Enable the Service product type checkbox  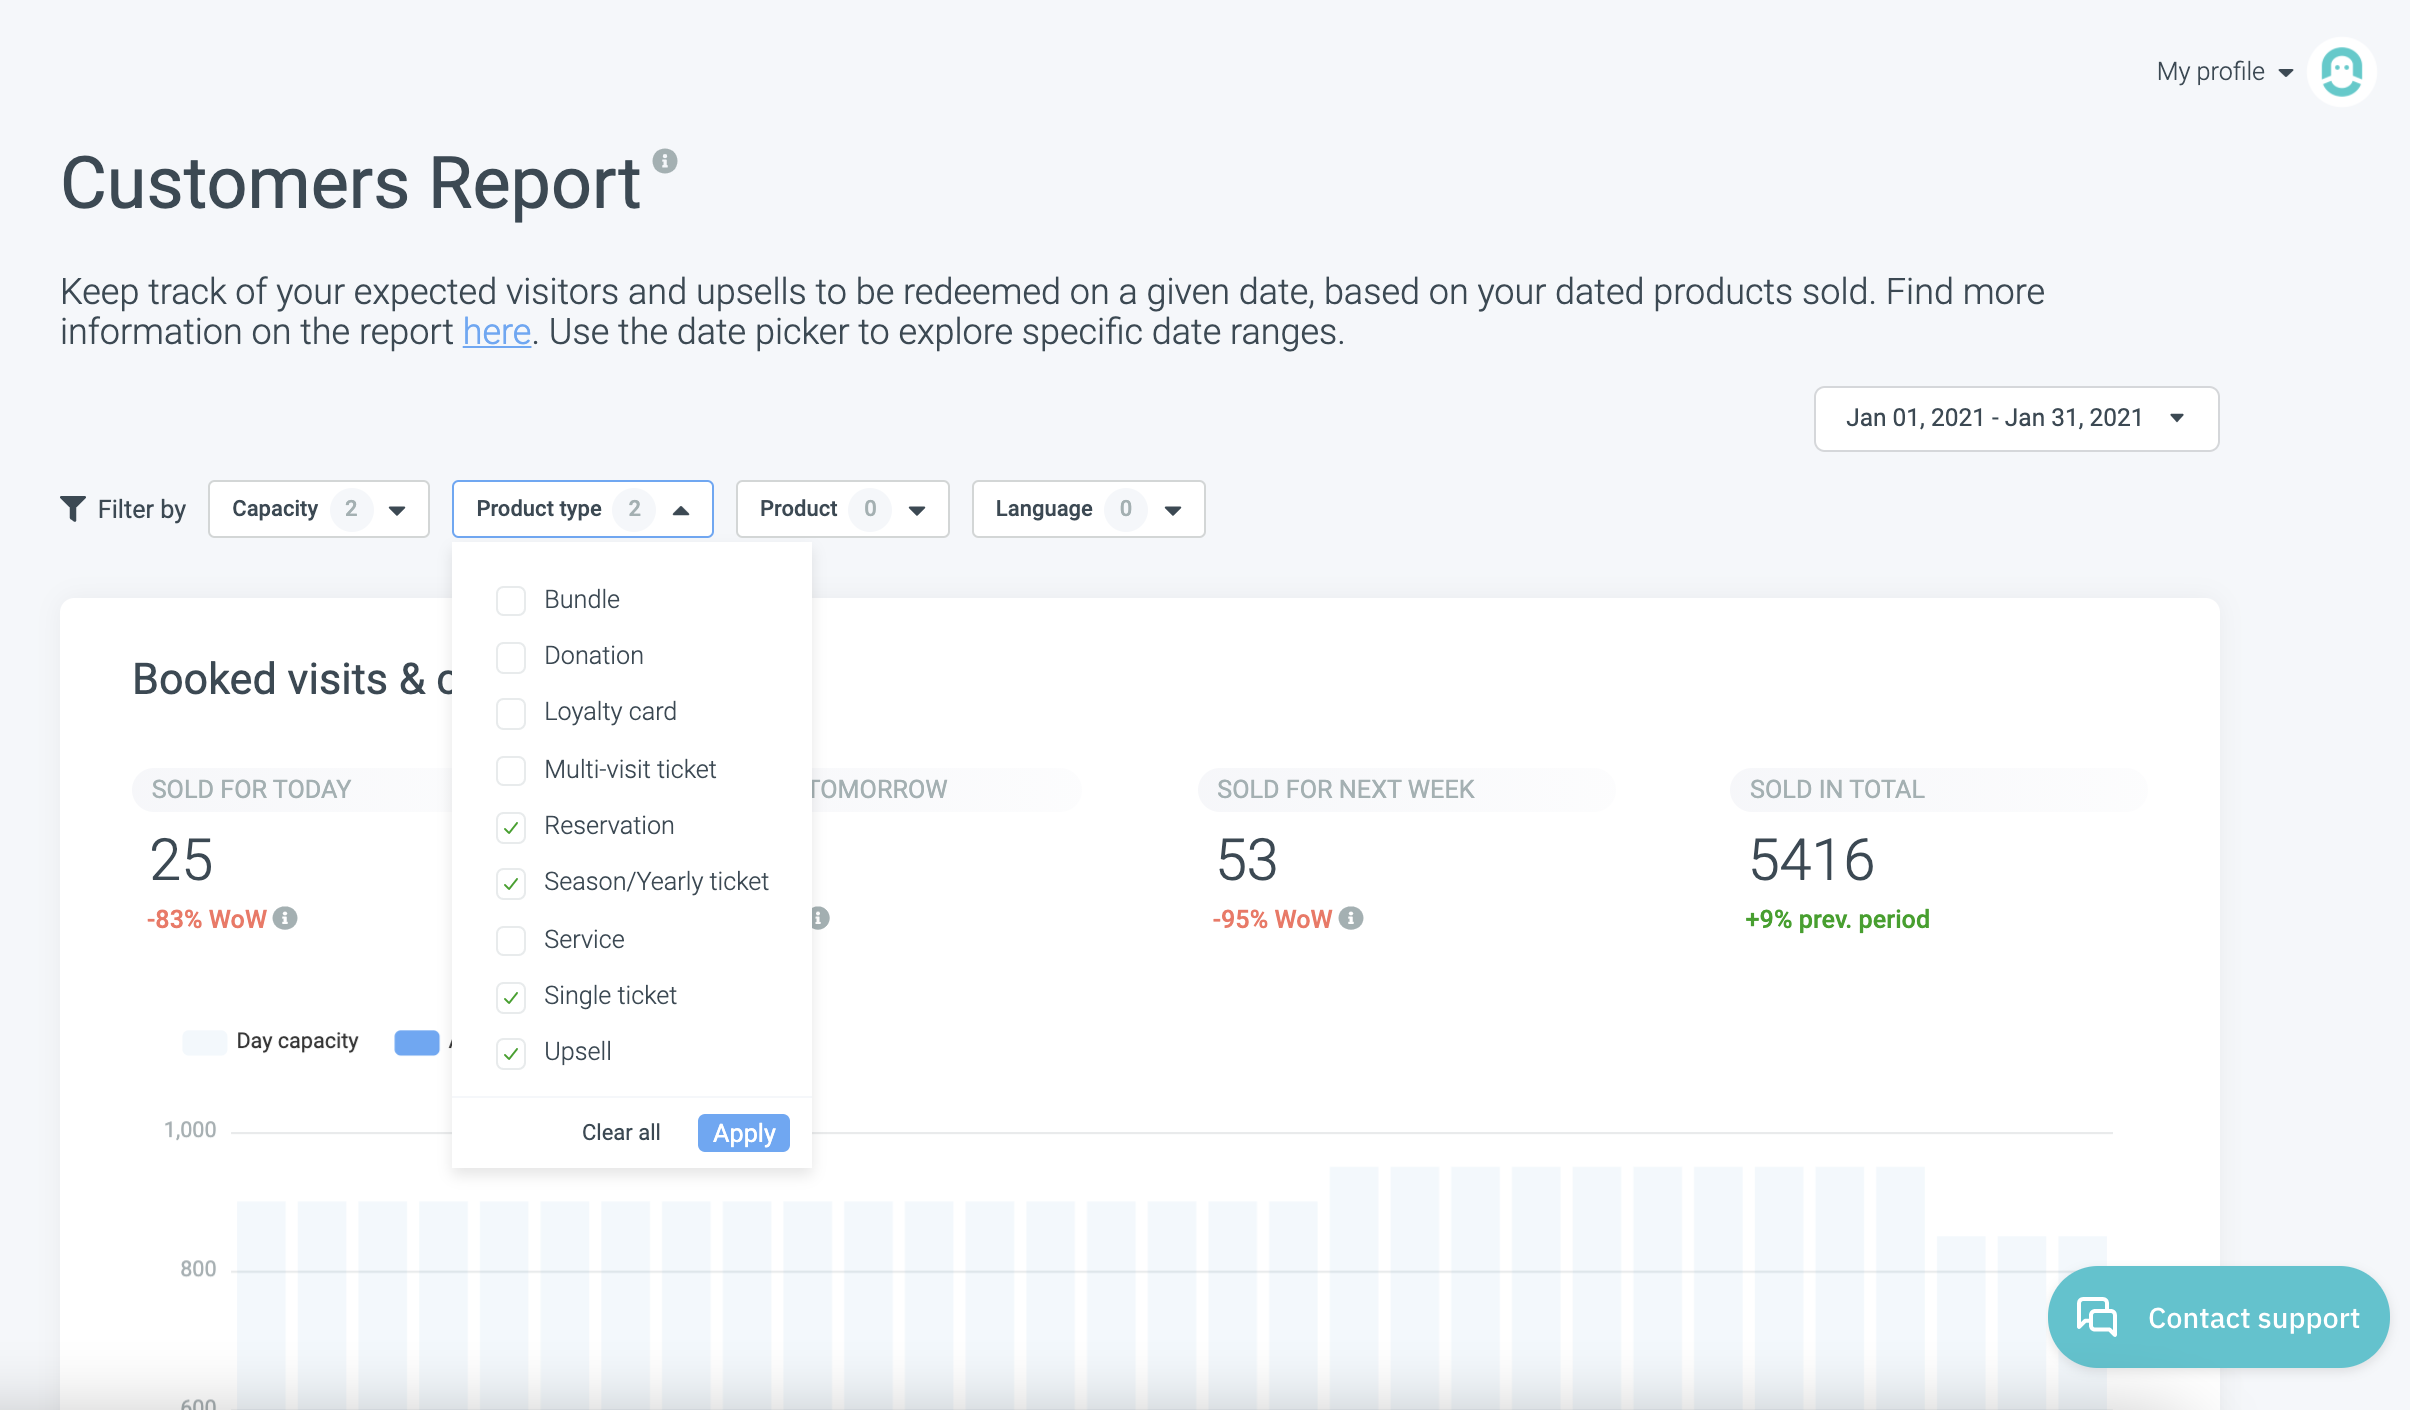pyautogui.click(x=511, y=940)
